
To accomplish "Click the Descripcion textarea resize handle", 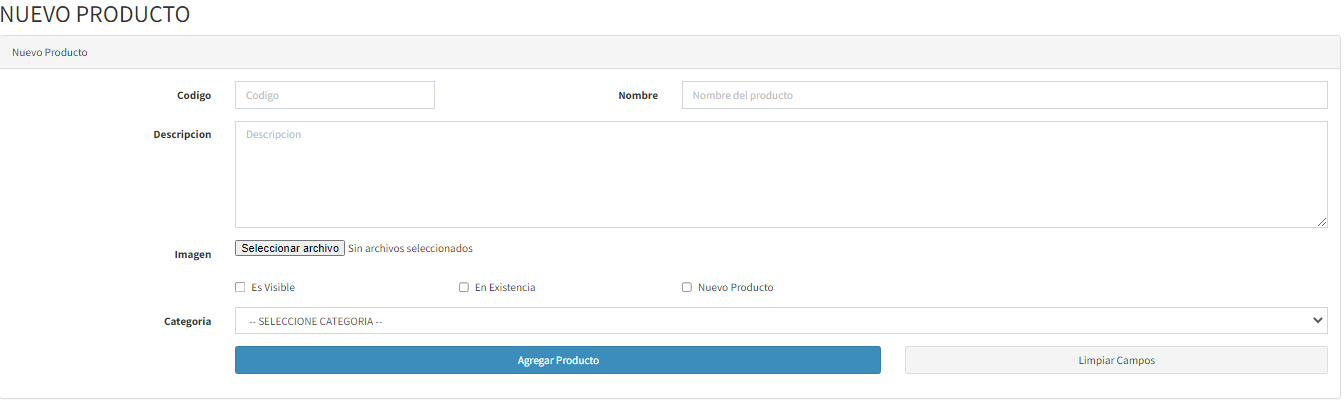I will [x=1322, y=223].
